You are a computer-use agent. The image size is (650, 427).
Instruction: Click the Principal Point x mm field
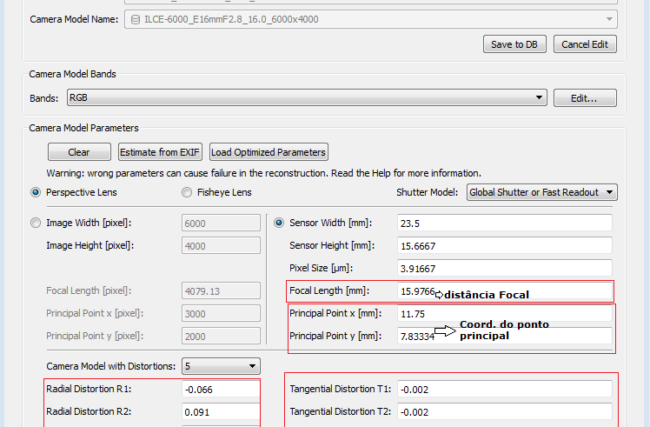pyautogui.click(x=504, y=313)
